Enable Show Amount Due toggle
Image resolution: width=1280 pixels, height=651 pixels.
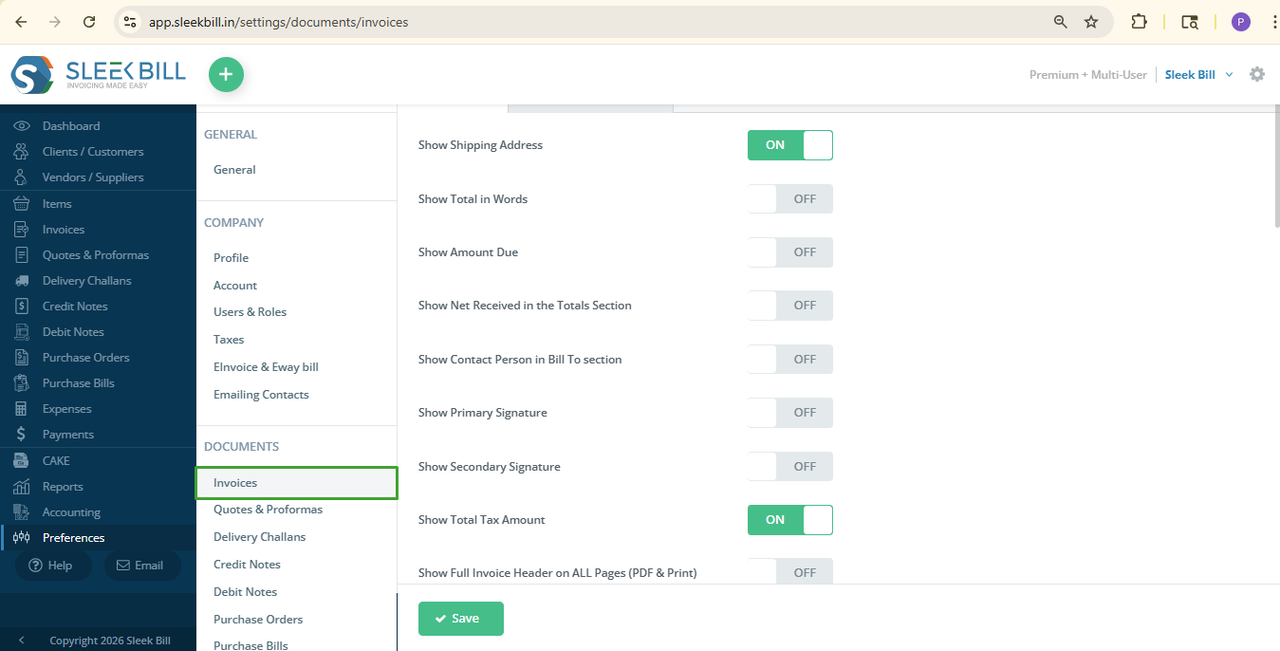click(x=790, y=252)
